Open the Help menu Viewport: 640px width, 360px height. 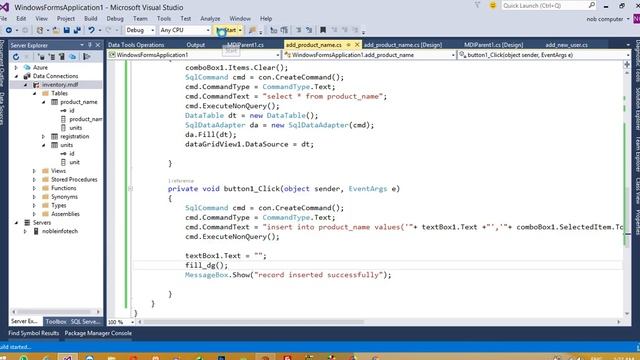pyautogui.click(x=266, y=19)
